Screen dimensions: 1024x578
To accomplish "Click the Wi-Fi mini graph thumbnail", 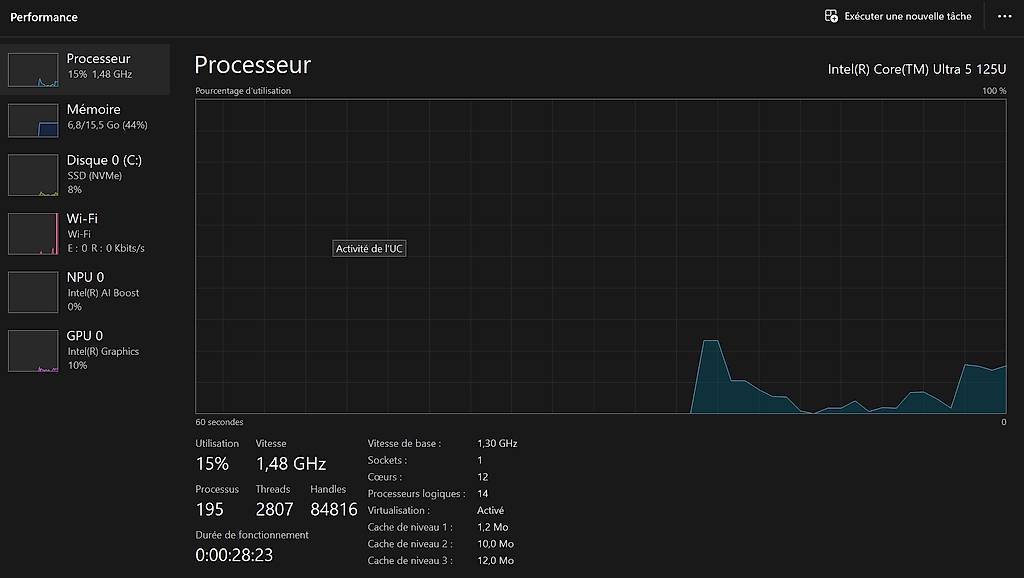I will [34, 234].
